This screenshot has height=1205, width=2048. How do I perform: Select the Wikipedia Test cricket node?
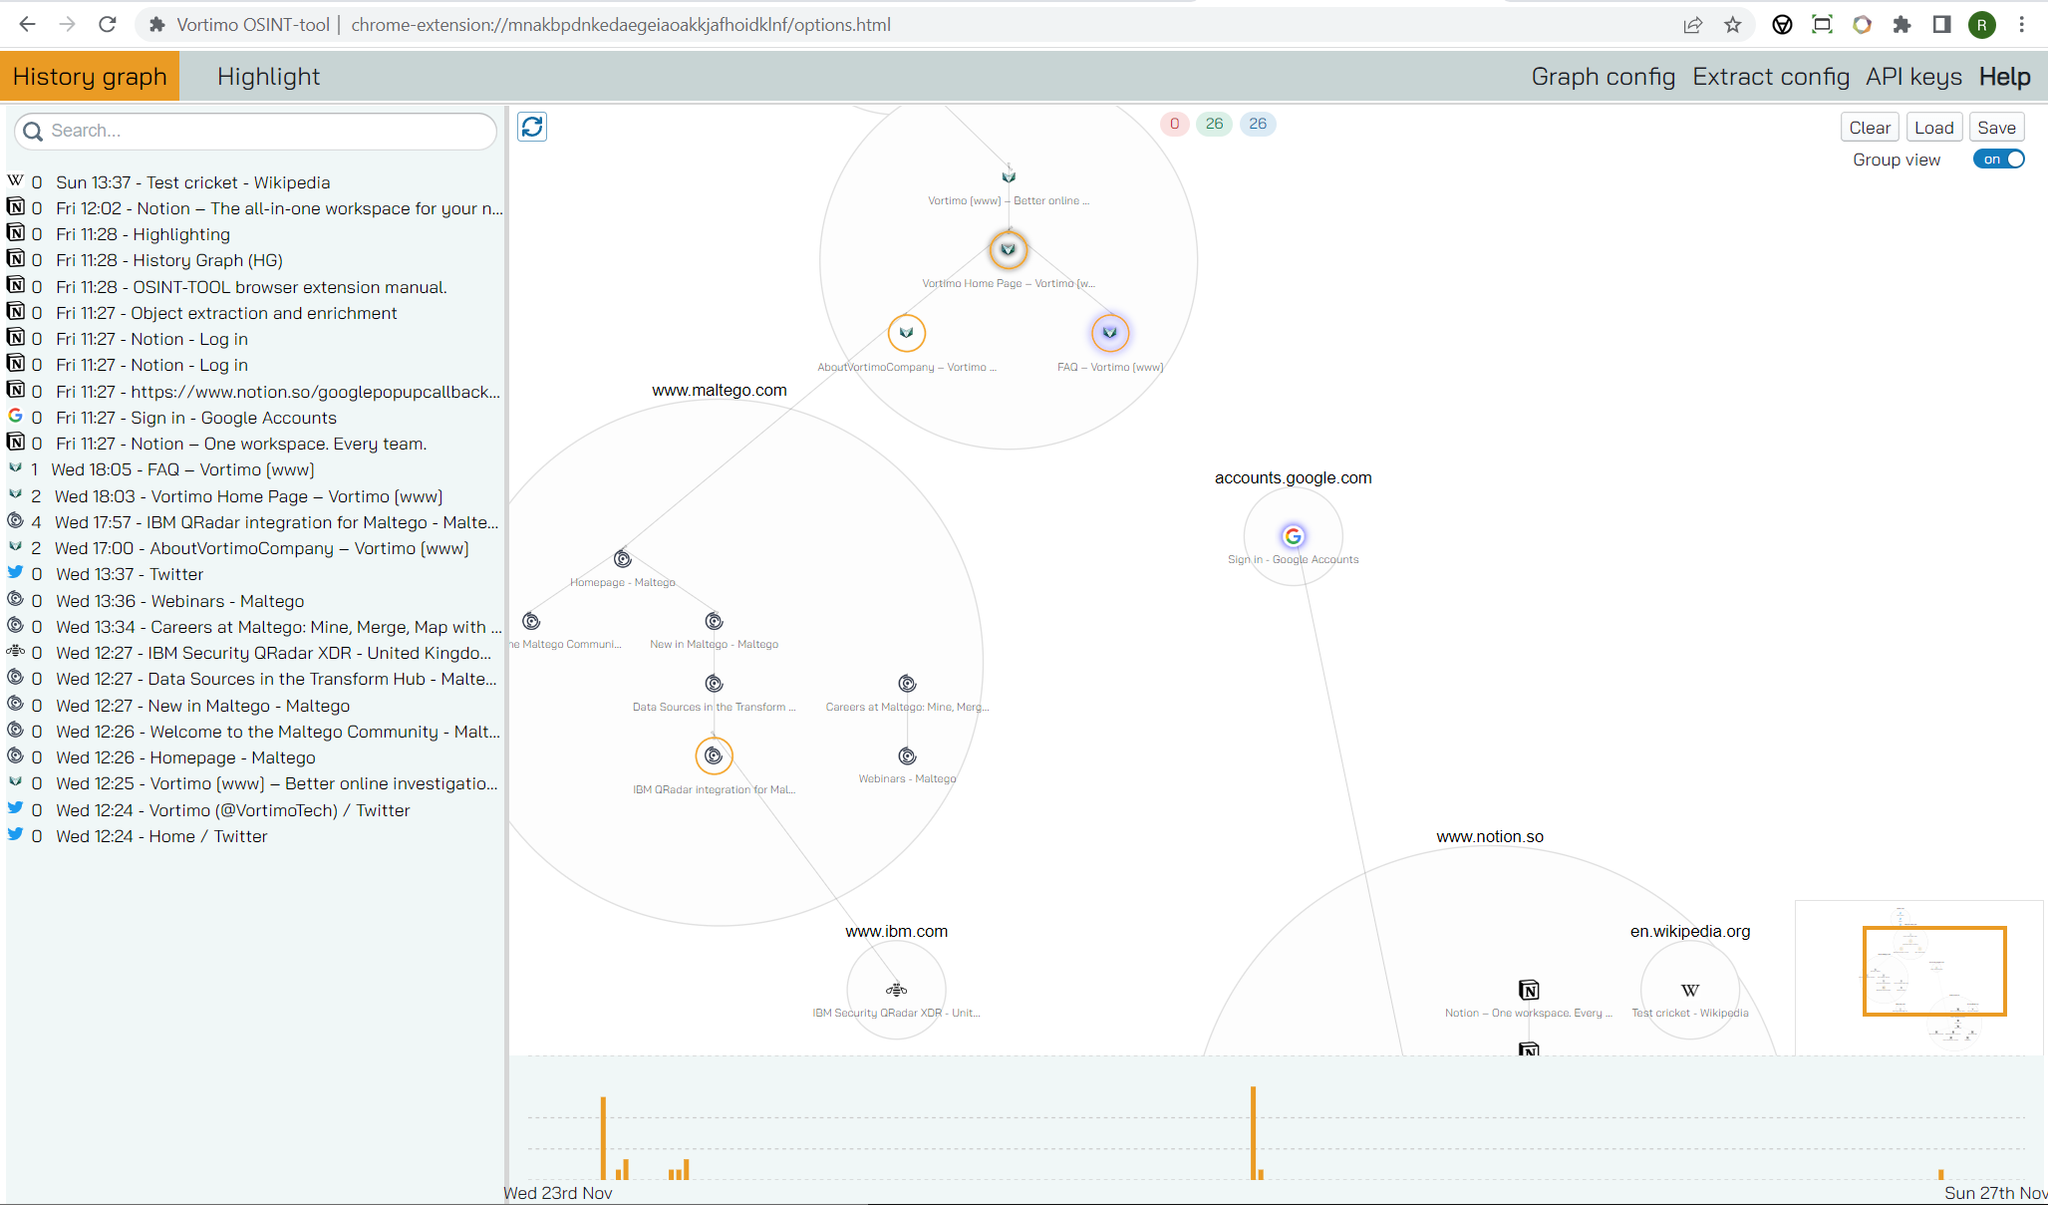click(1690, 990)
